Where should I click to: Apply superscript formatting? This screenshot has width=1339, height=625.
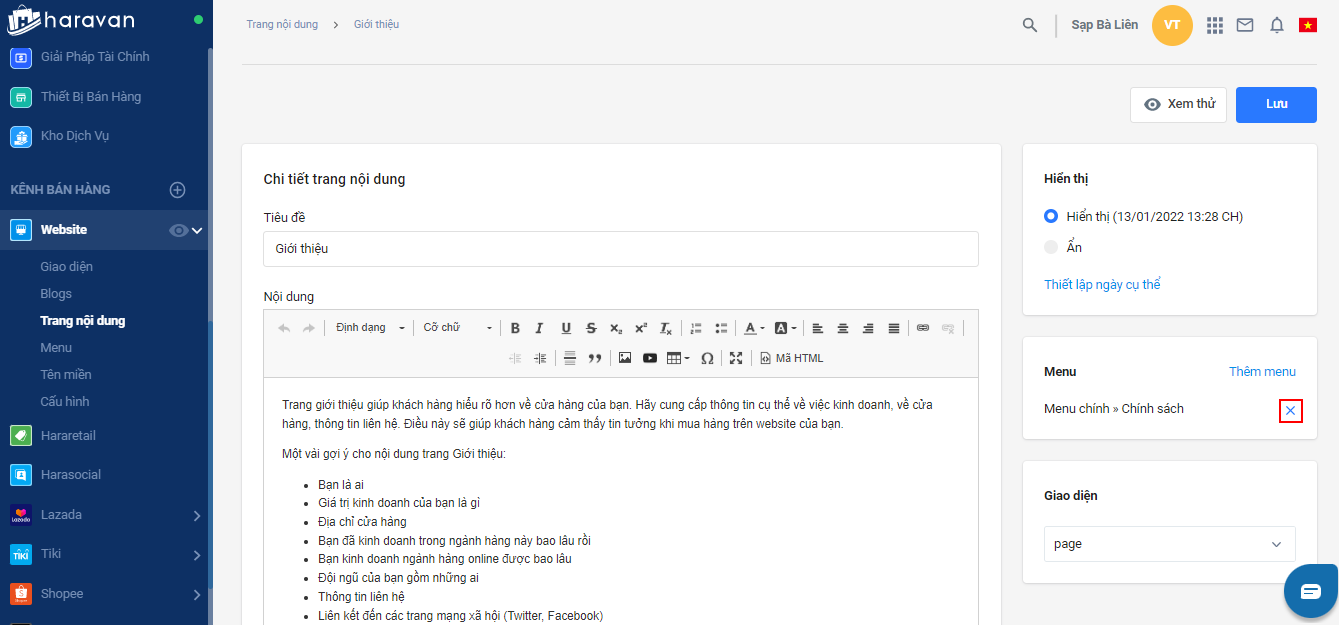(641, 328)
